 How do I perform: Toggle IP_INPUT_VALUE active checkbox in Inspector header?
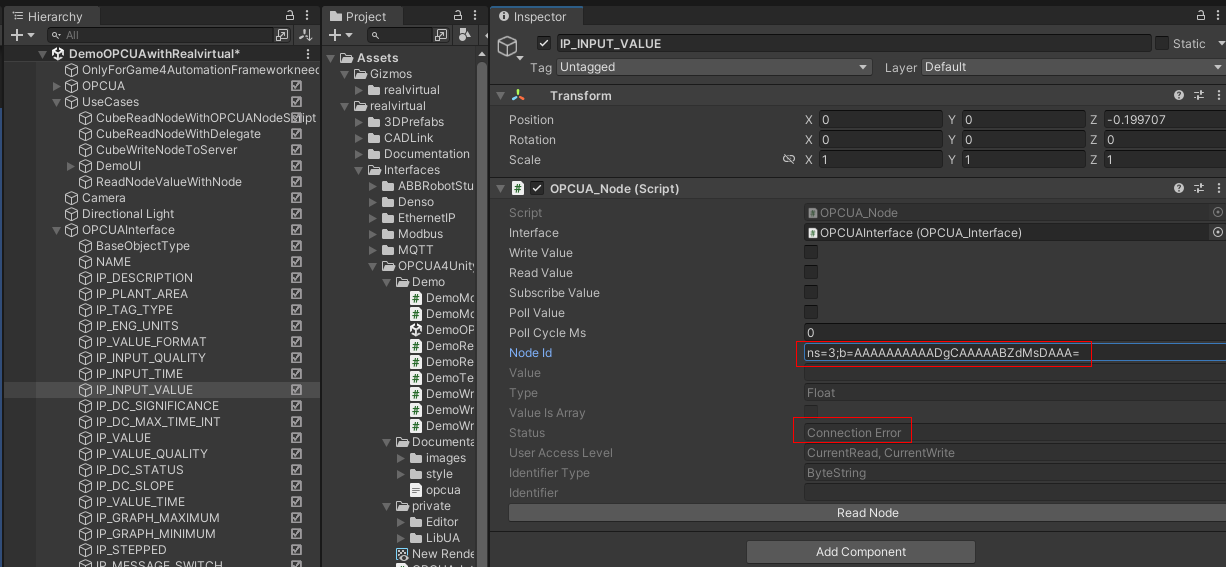[544, 43]
